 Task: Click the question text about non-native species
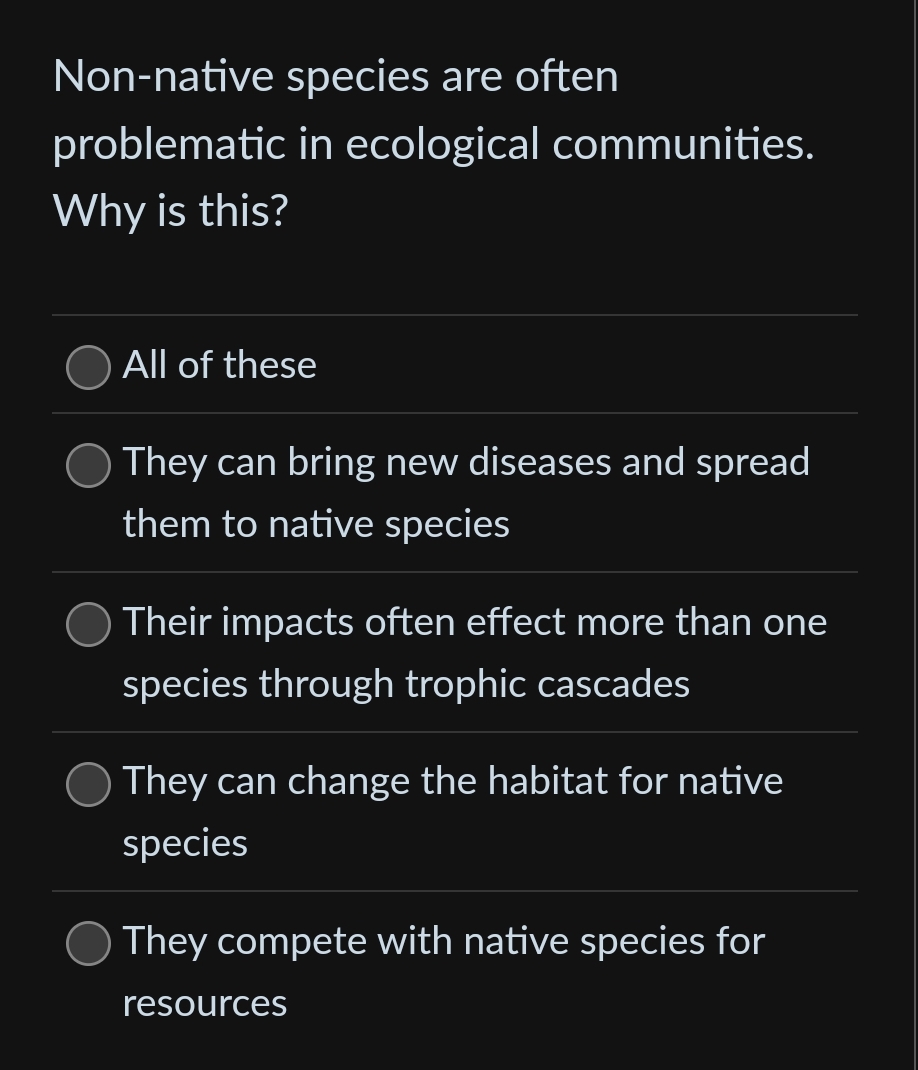coord(433,143)
